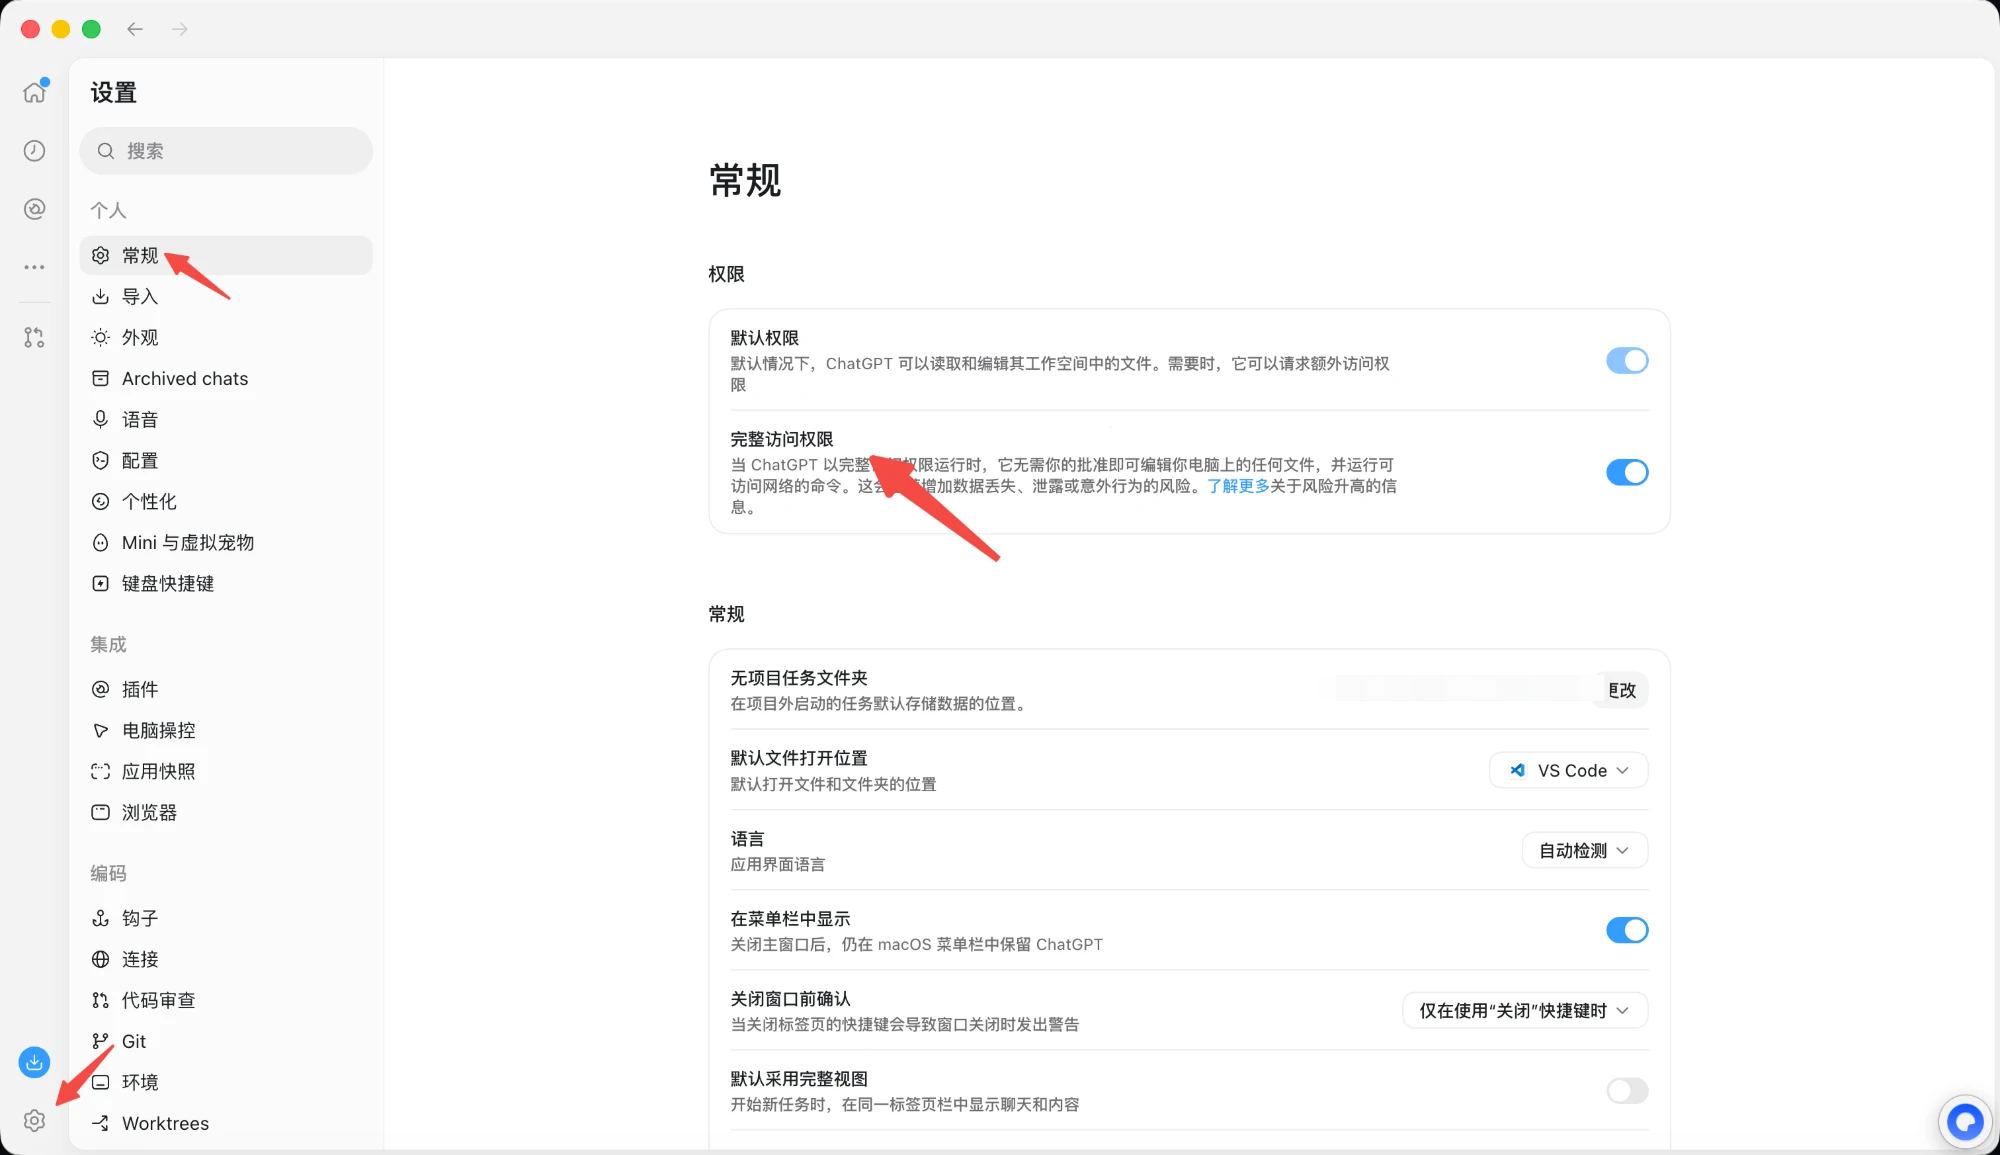Click the smiley icon beside 个性化
This screenshot has width=2000, height=1155.
point(101,502)
